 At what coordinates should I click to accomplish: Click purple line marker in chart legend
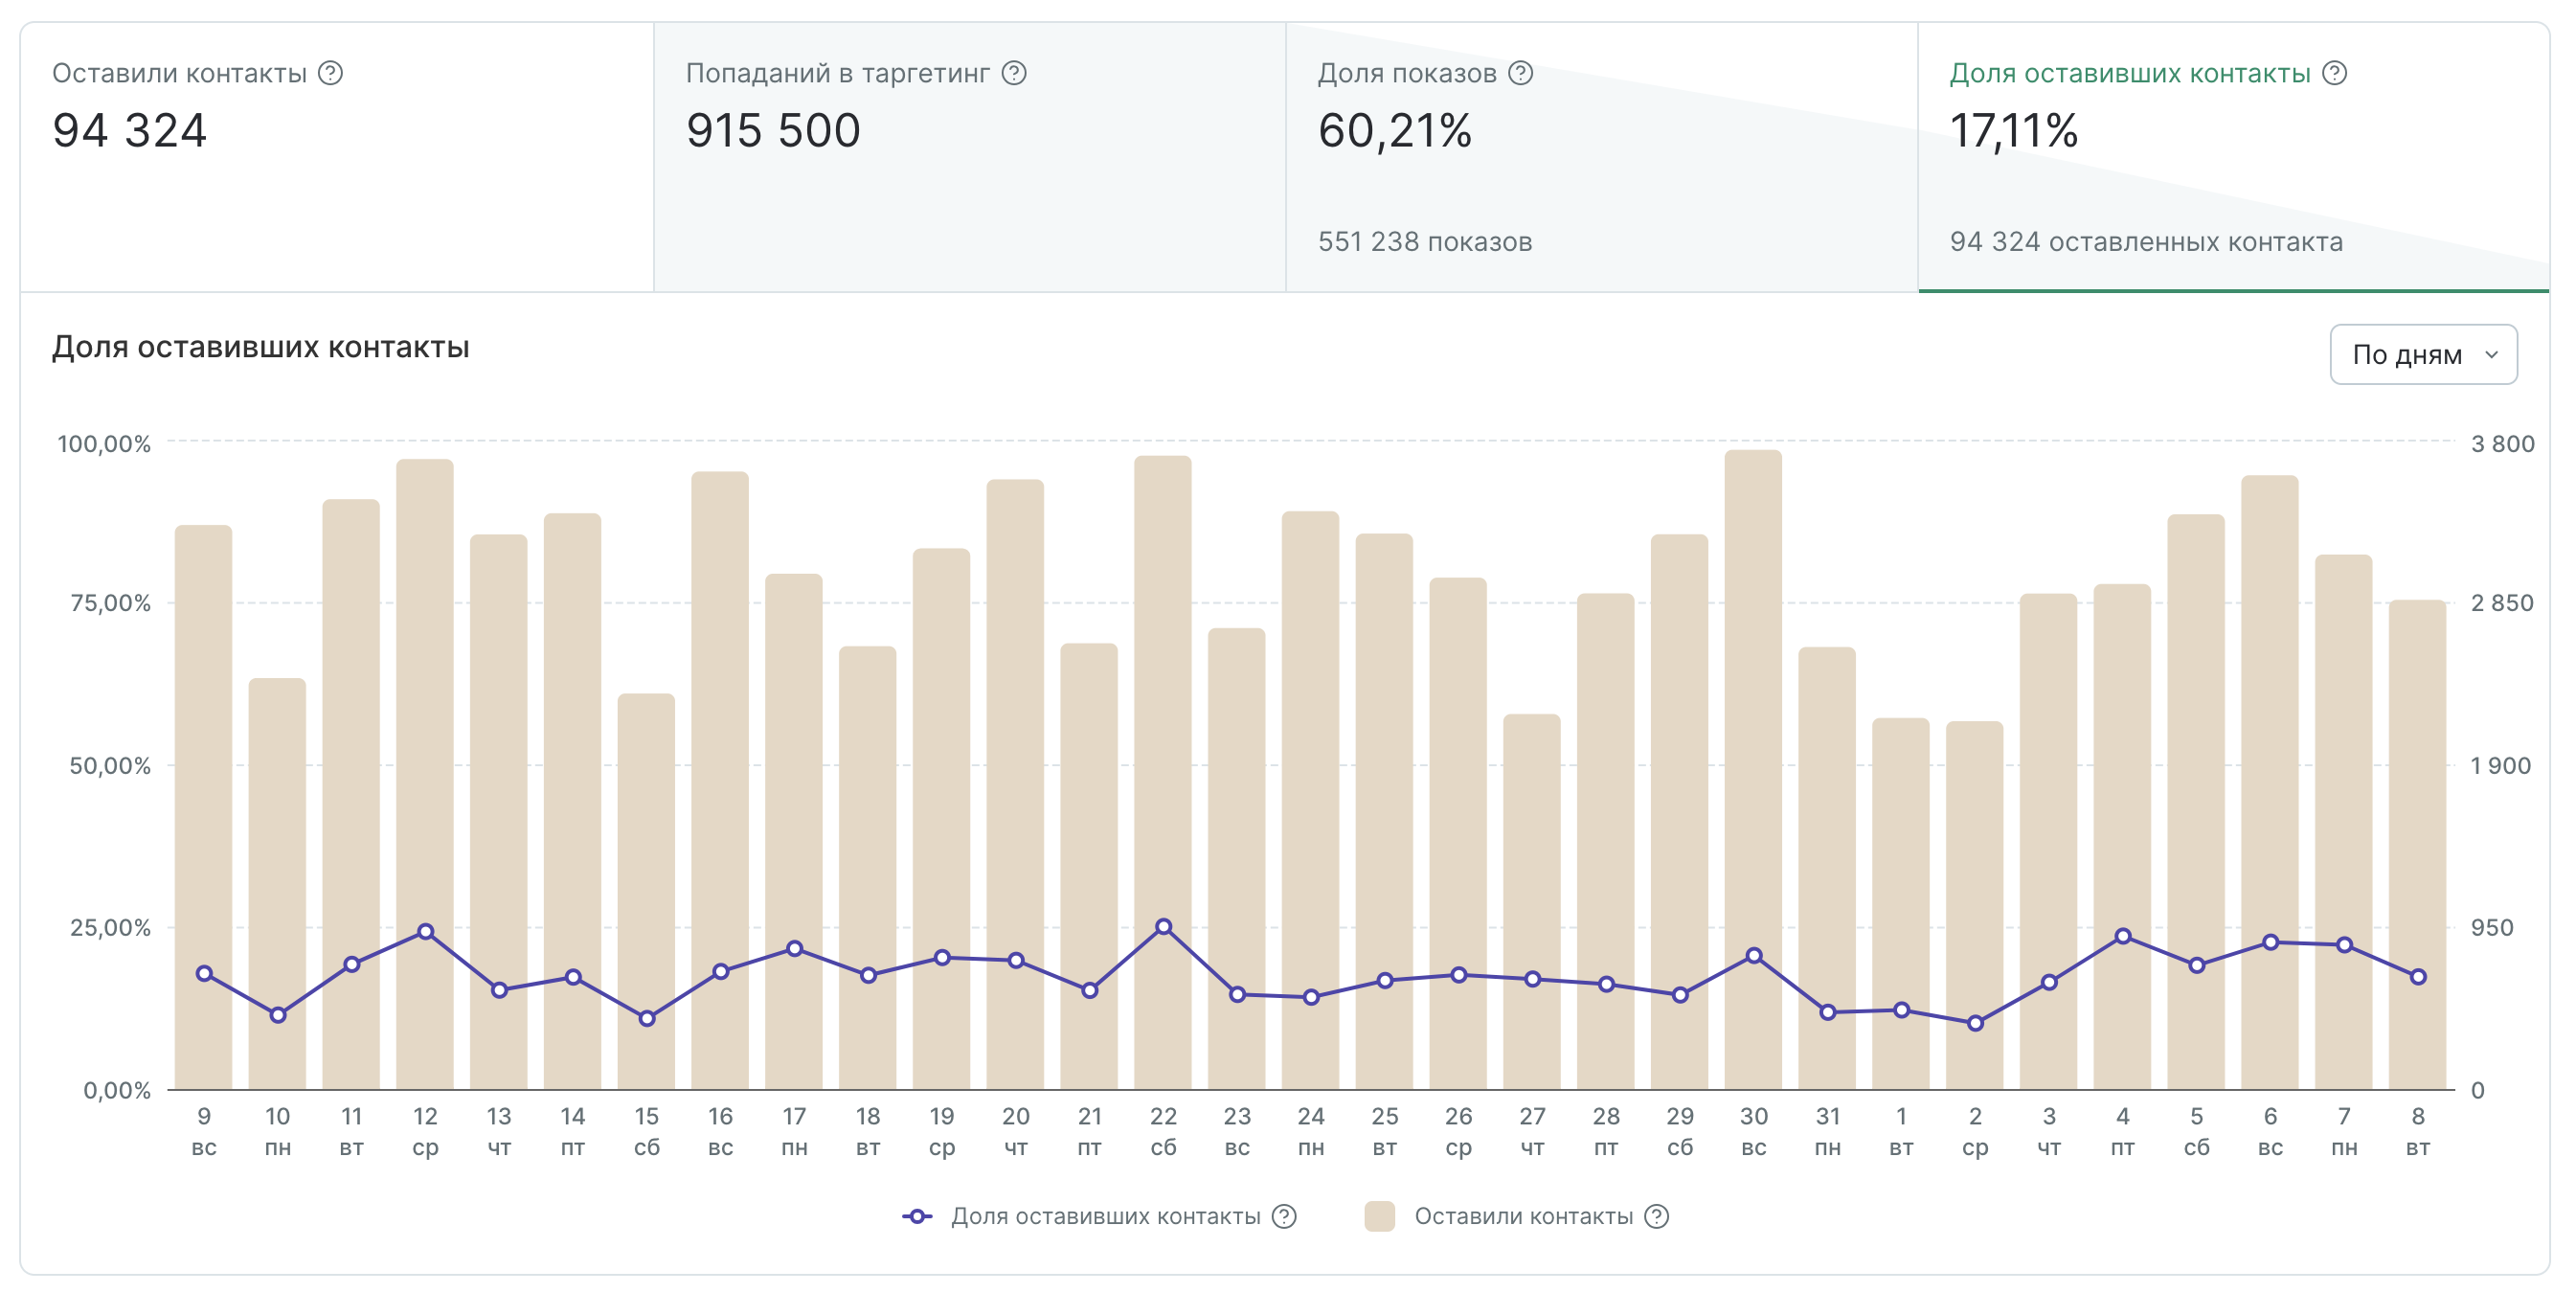(x=917, y=1216)
